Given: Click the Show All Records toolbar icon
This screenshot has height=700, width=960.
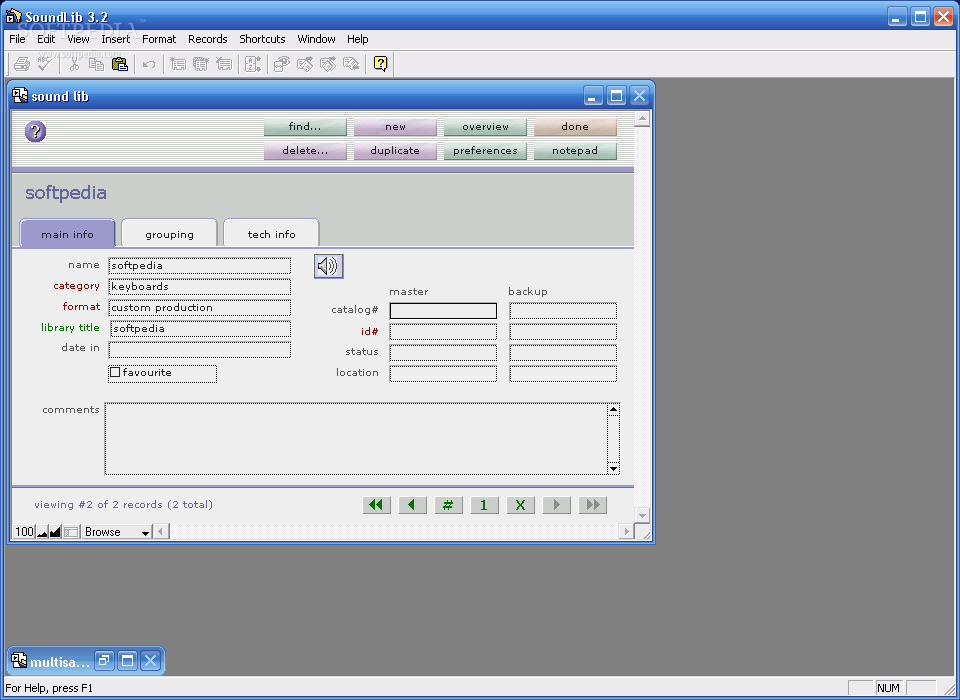Looking at the screenshot, I should [305, 64].
